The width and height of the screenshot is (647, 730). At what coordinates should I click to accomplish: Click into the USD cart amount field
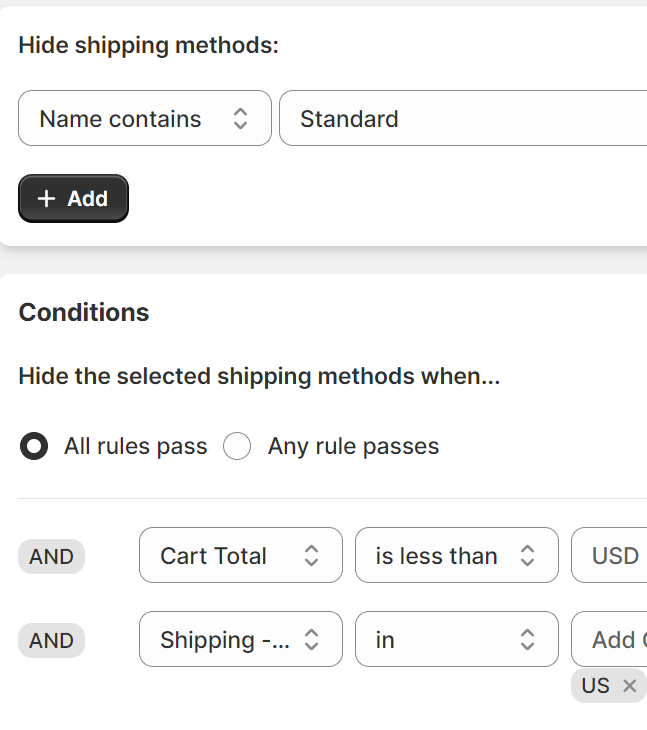pos(612,556)
